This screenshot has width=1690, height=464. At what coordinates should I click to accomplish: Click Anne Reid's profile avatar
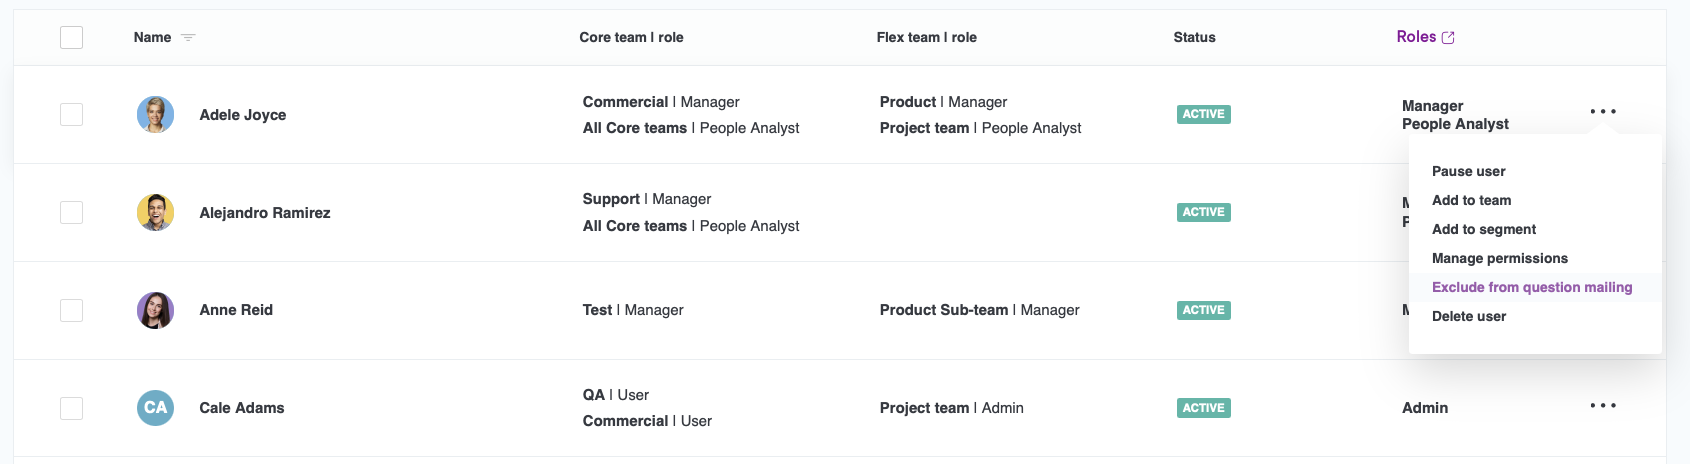[155, 310]
